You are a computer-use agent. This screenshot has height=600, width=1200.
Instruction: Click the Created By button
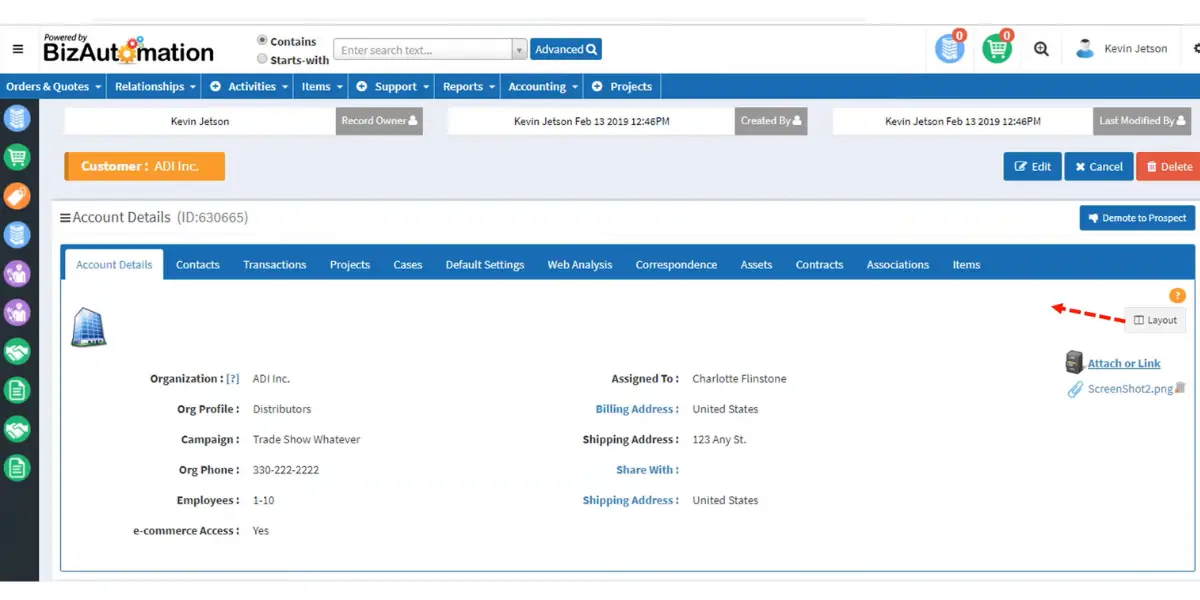pyautogui.click(x=771, y=121)
